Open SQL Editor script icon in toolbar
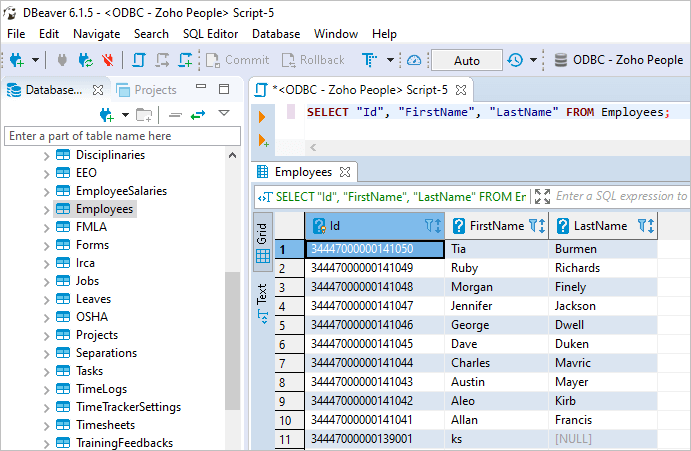This screenshot has width=691, height=451. click(x=139, y=60)
